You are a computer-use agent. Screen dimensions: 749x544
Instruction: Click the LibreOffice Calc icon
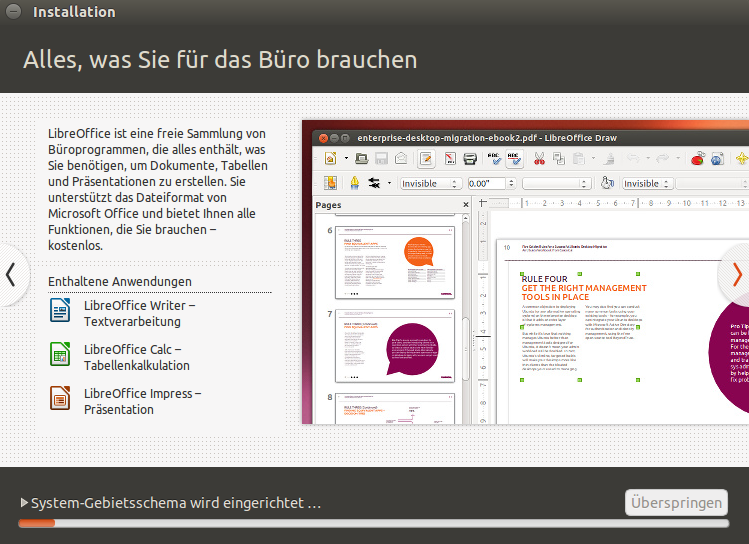(60, 354)
